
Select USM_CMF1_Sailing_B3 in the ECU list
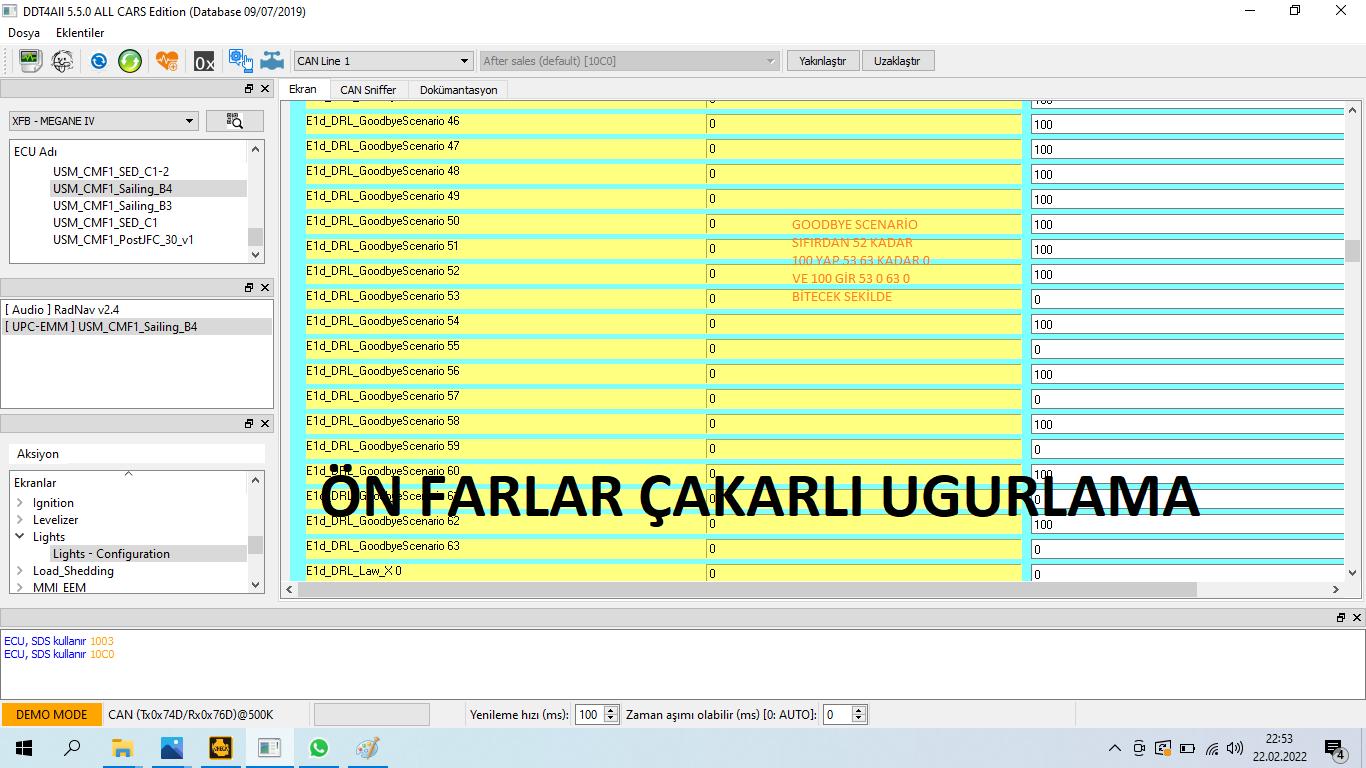coord(112,206)
